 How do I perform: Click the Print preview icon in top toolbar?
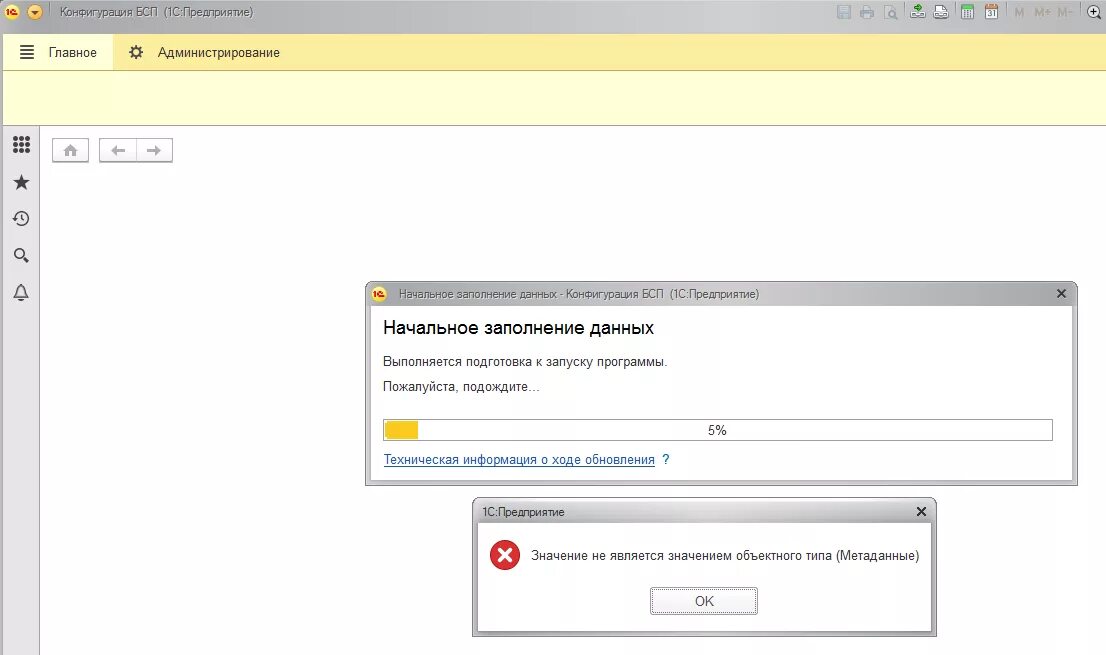click(x=891, y=12)
